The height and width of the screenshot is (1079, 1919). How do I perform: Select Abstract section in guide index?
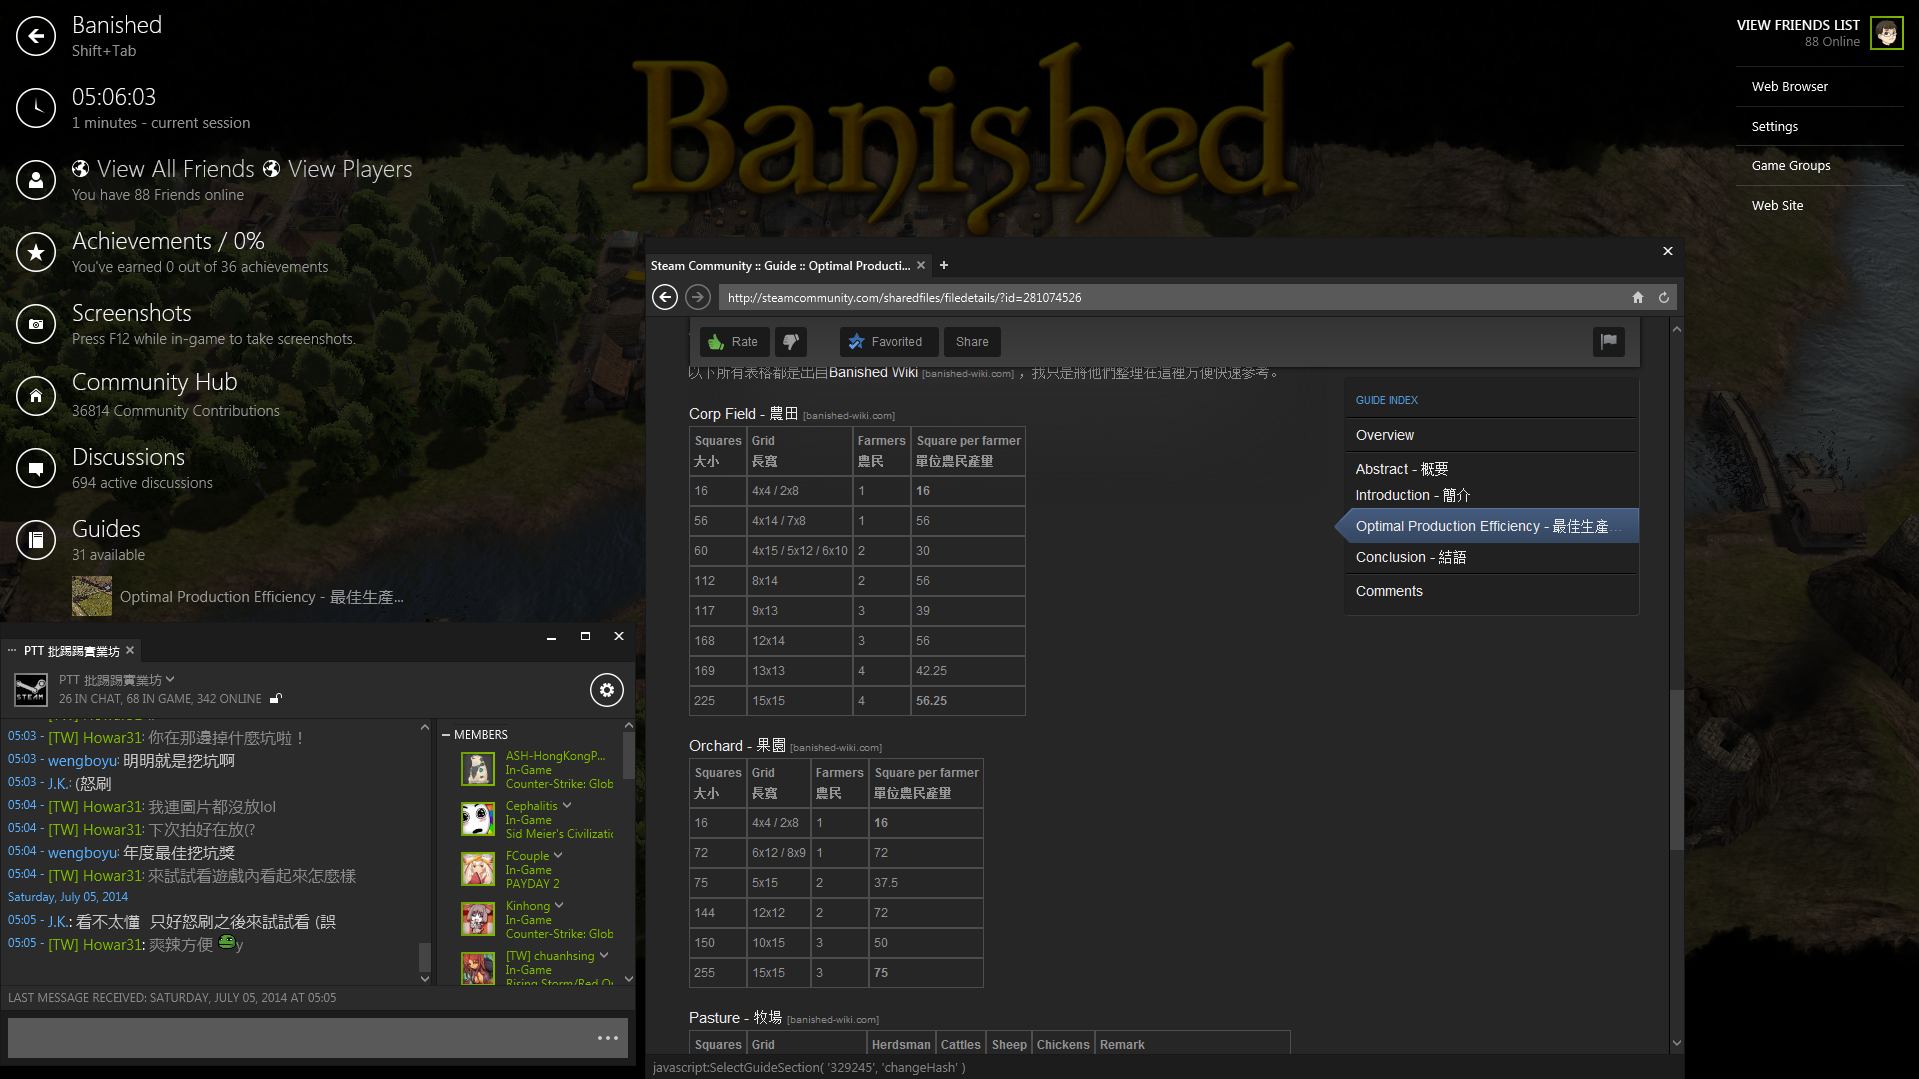(x=1401, y=469)
